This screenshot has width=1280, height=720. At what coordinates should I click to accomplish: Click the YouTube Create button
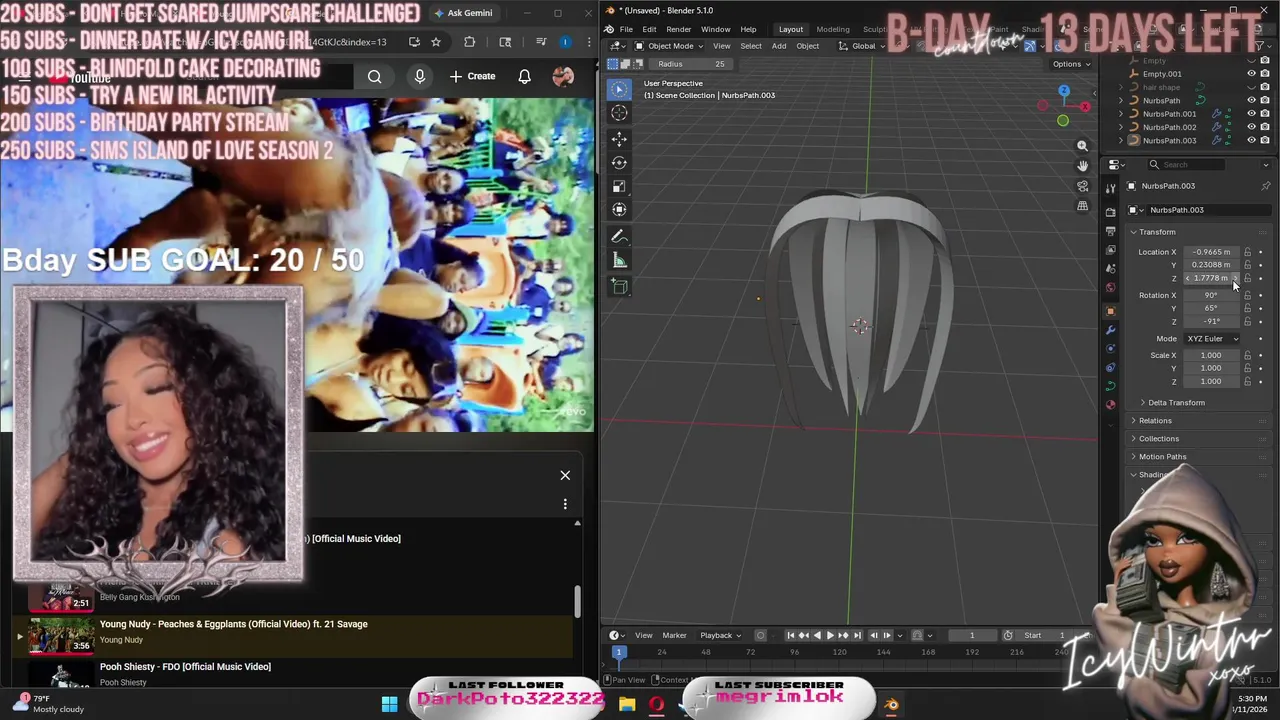(x=472, y=76)
